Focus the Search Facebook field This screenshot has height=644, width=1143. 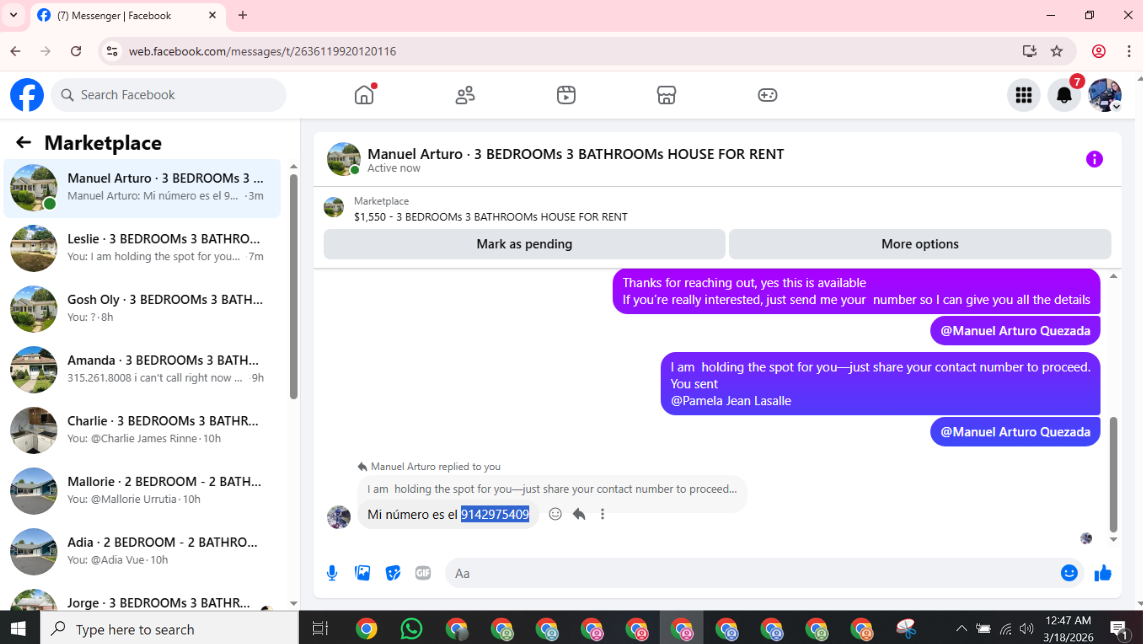pyautogui.click(x=168, y=95)
